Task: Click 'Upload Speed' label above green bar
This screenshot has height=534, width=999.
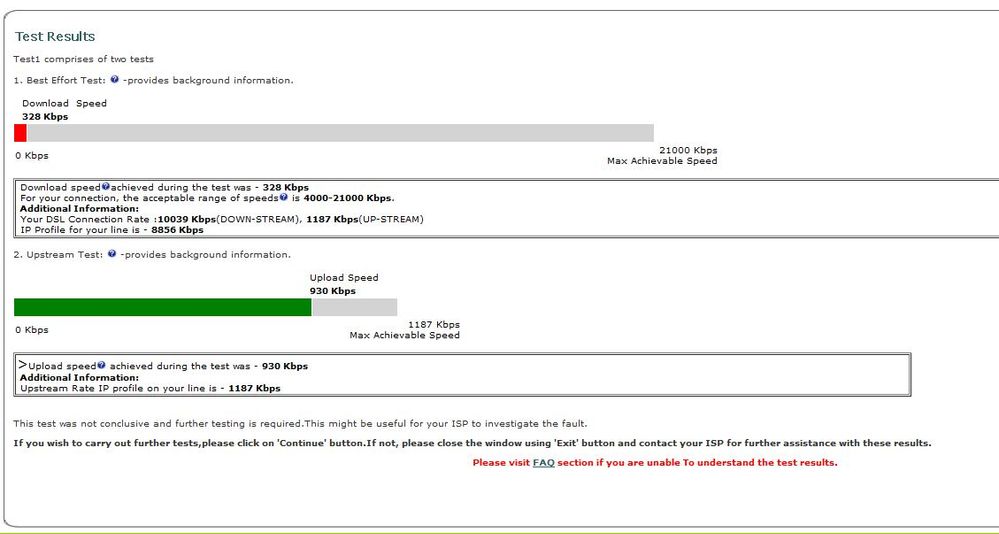Action: (344, 278)
